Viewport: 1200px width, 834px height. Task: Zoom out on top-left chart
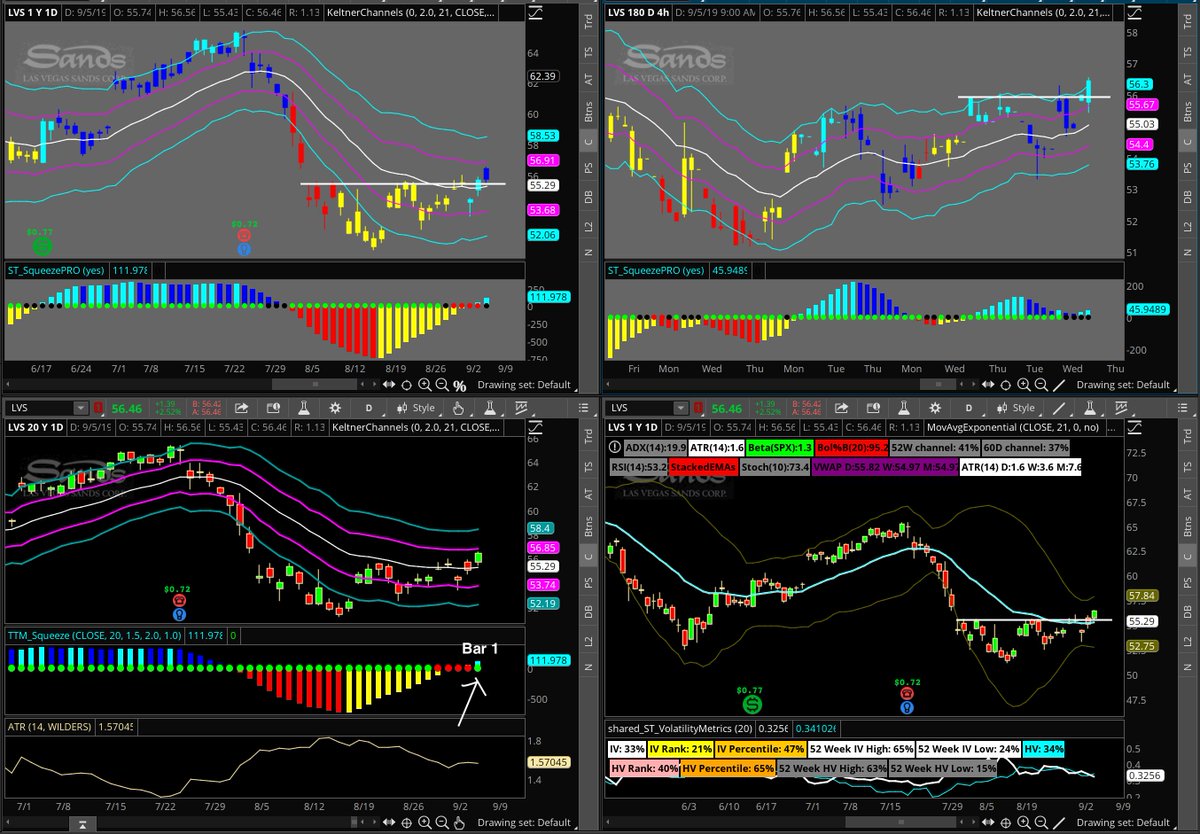tap(442, 384)
